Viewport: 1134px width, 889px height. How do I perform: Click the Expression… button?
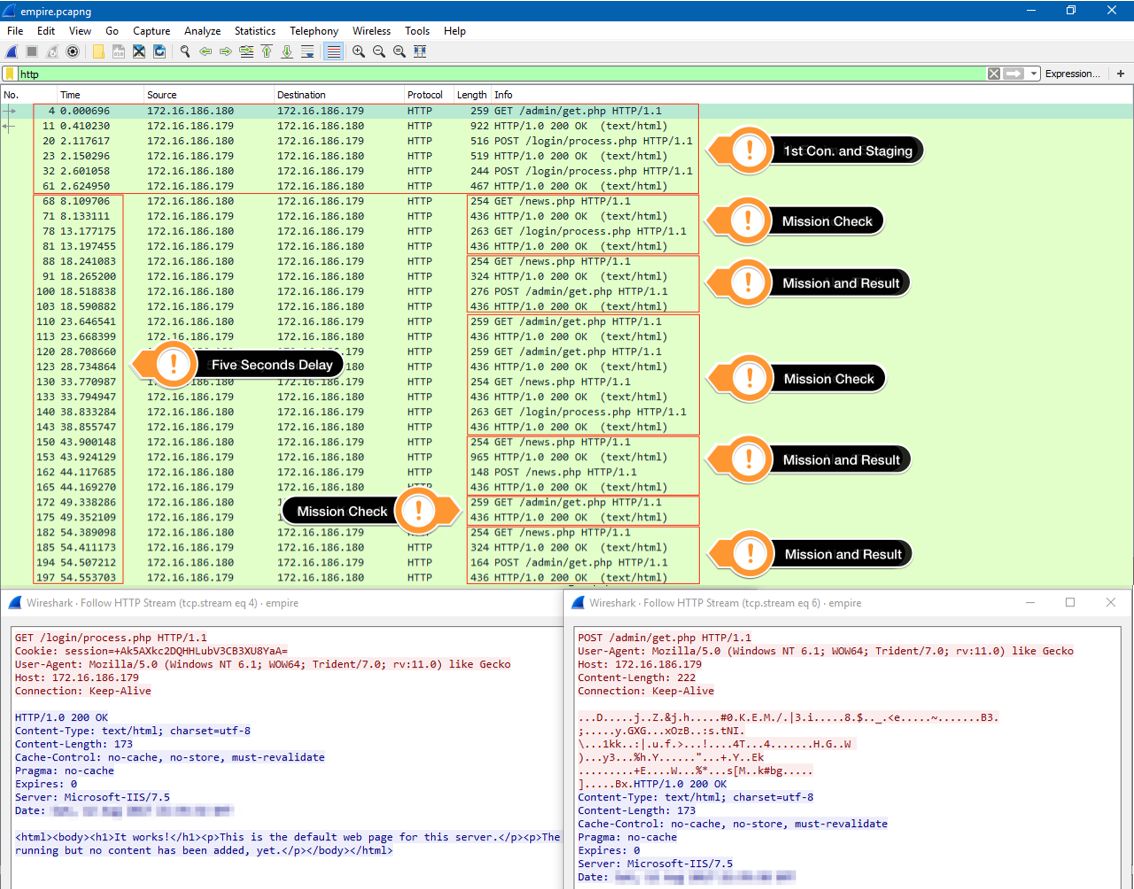pos(1072,74)
